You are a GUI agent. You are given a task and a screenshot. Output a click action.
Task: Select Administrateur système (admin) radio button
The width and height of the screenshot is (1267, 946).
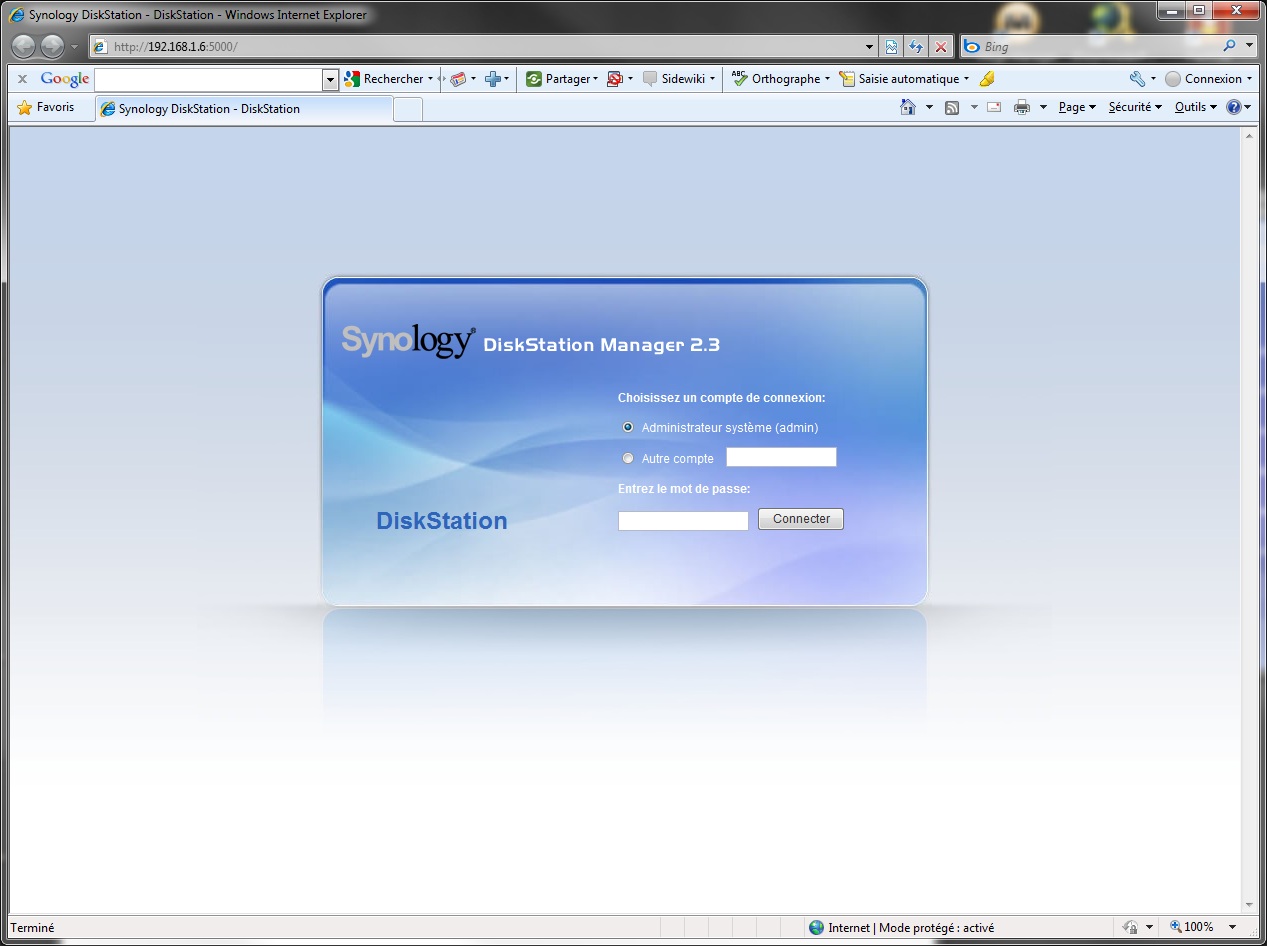tap(628, 427)
